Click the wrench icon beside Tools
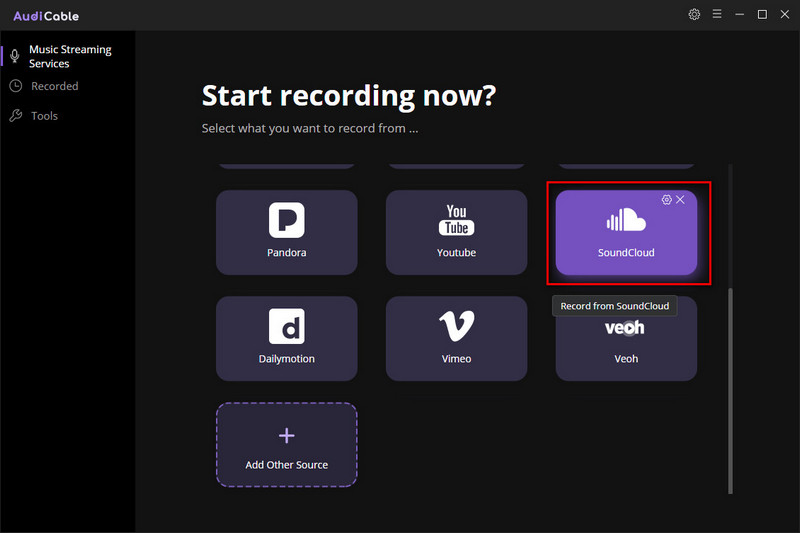 (16, 116)
